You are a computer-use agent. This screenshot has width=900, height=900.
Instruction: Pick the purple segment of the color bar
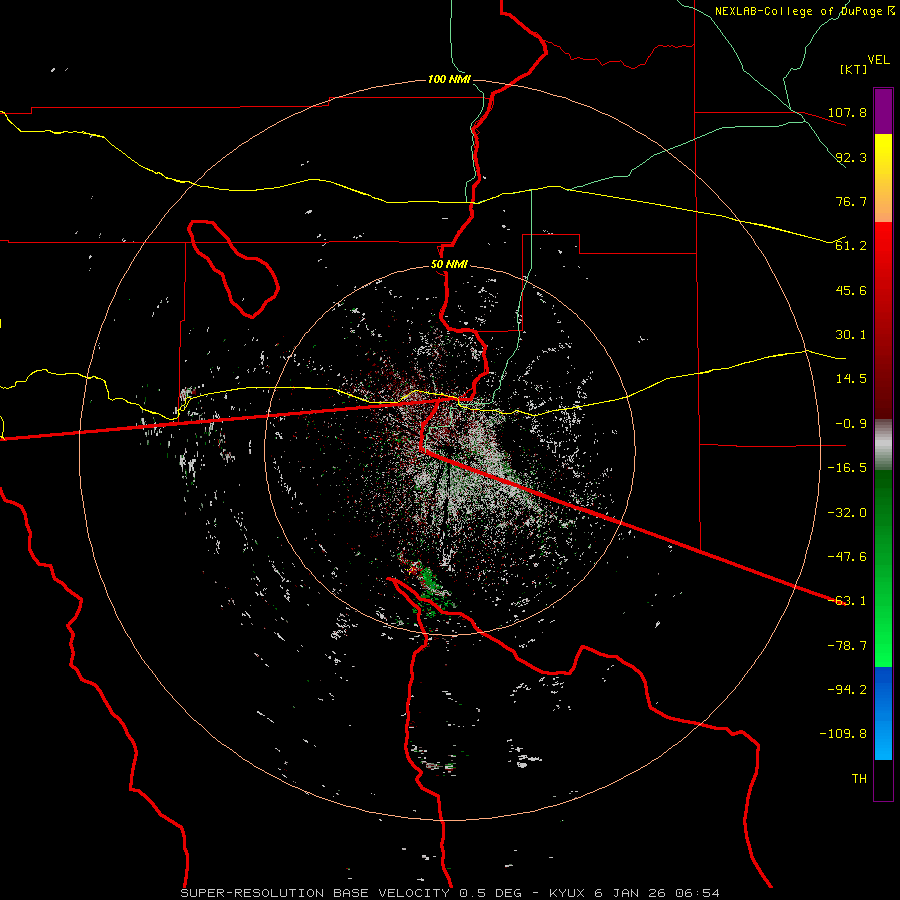click(x=883, y=111)
